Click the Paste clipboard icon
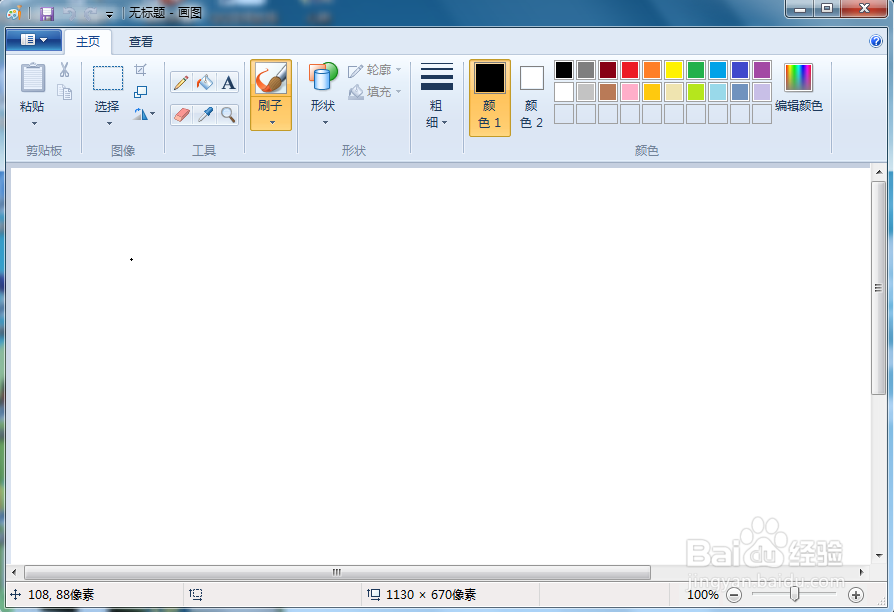Image resolution: width=894 pixels, height=612 pixels. (x=32, y=78)
